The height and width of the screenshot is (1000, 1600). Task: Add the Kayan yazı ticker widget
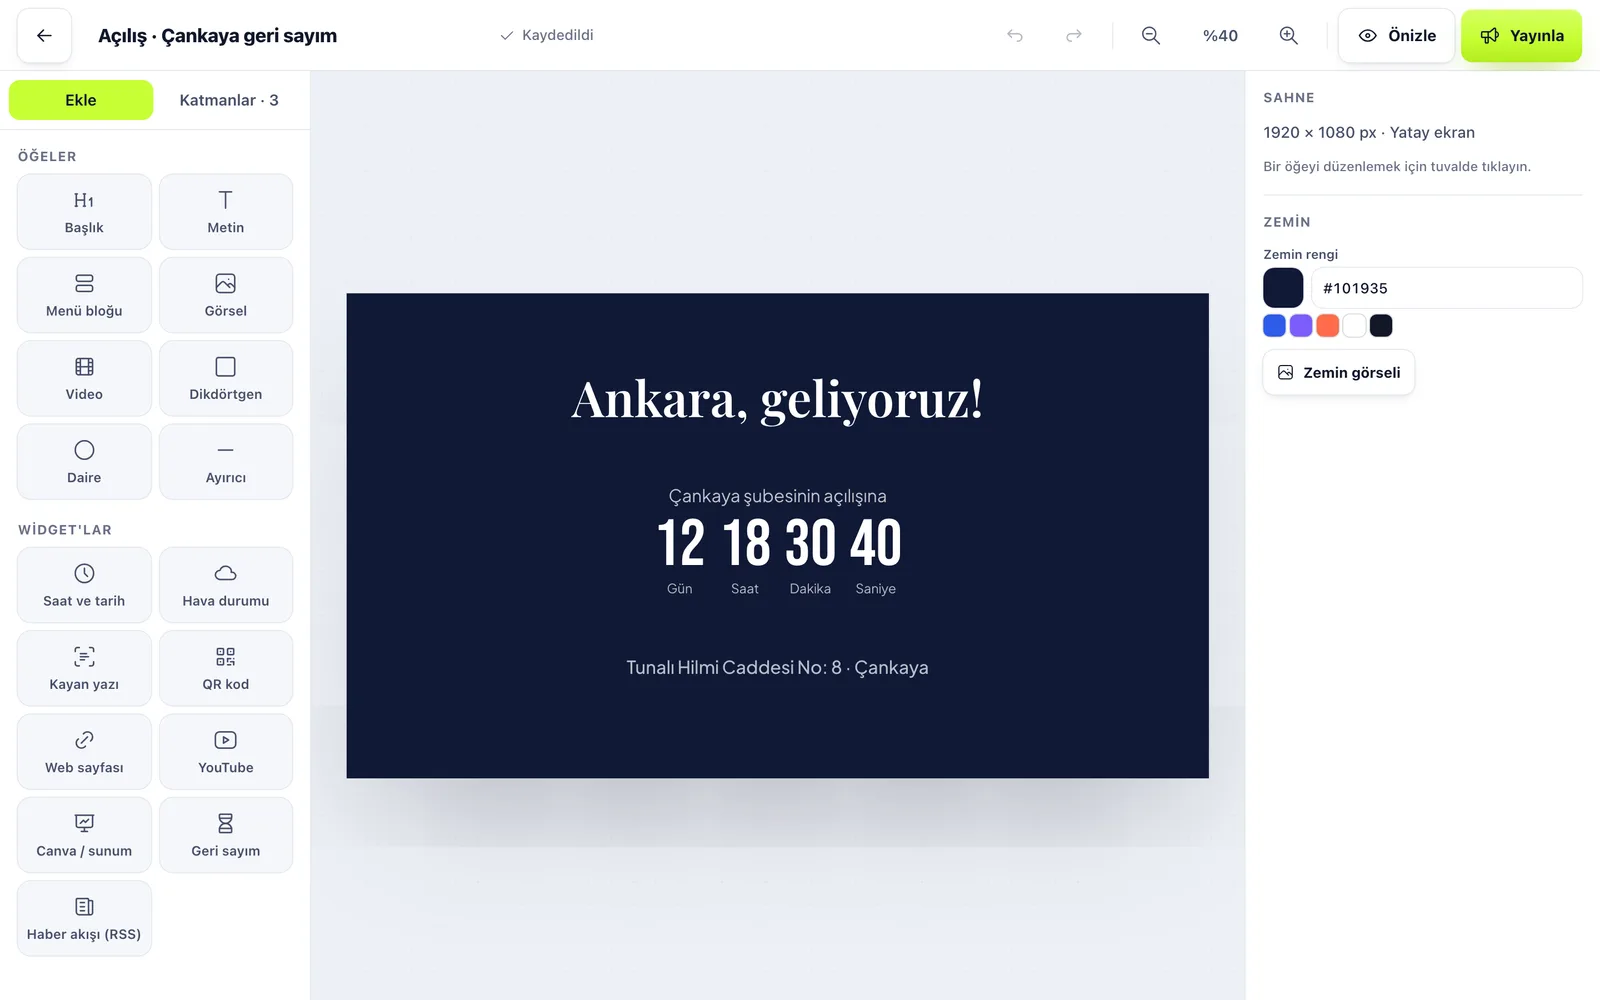coord(84,668)
